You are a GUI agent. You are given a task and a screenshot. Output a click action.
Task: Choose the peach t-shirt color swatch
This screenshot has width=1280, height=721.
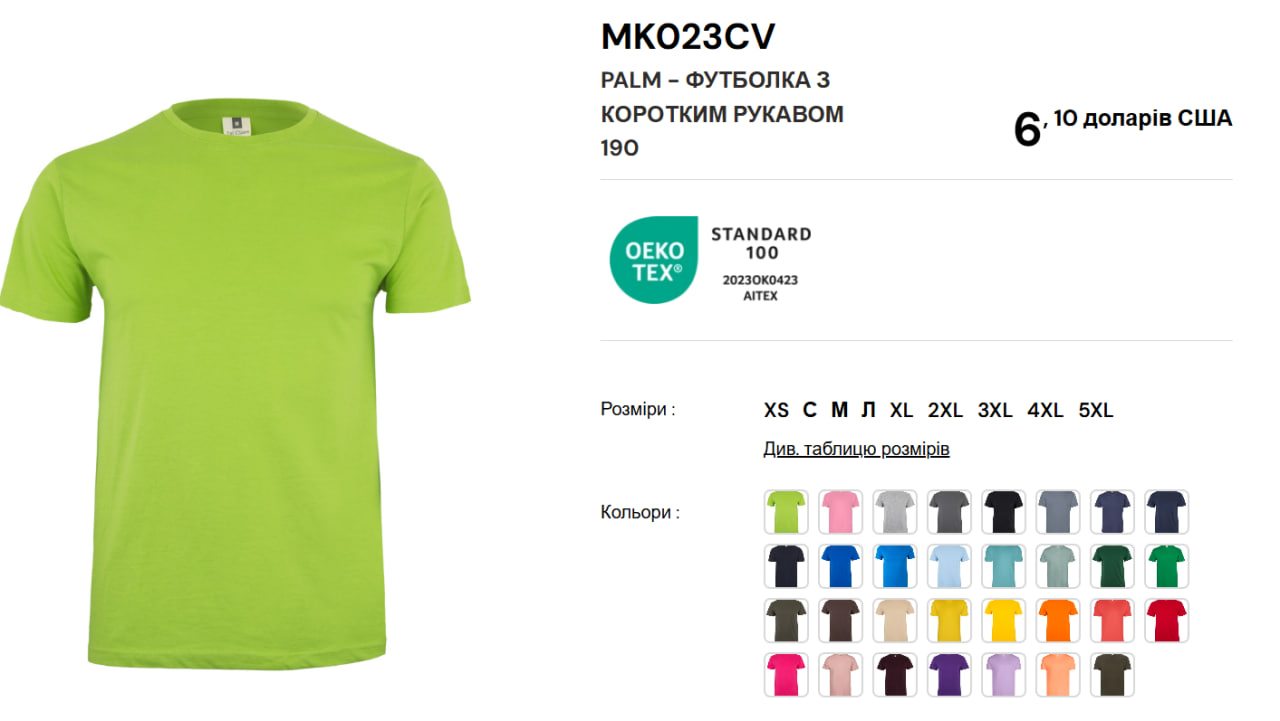(x=1058, y=674)
